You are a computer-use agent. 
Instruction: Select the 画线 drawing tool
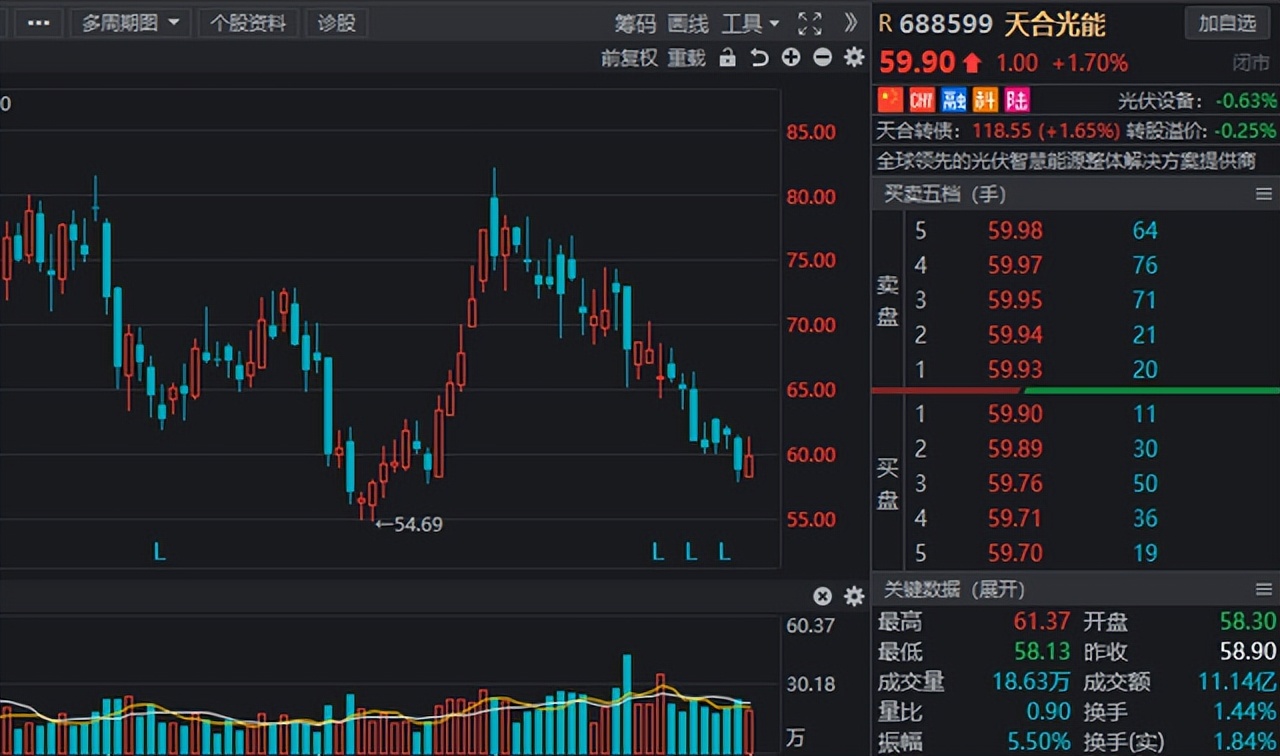[x=688, y=23]
